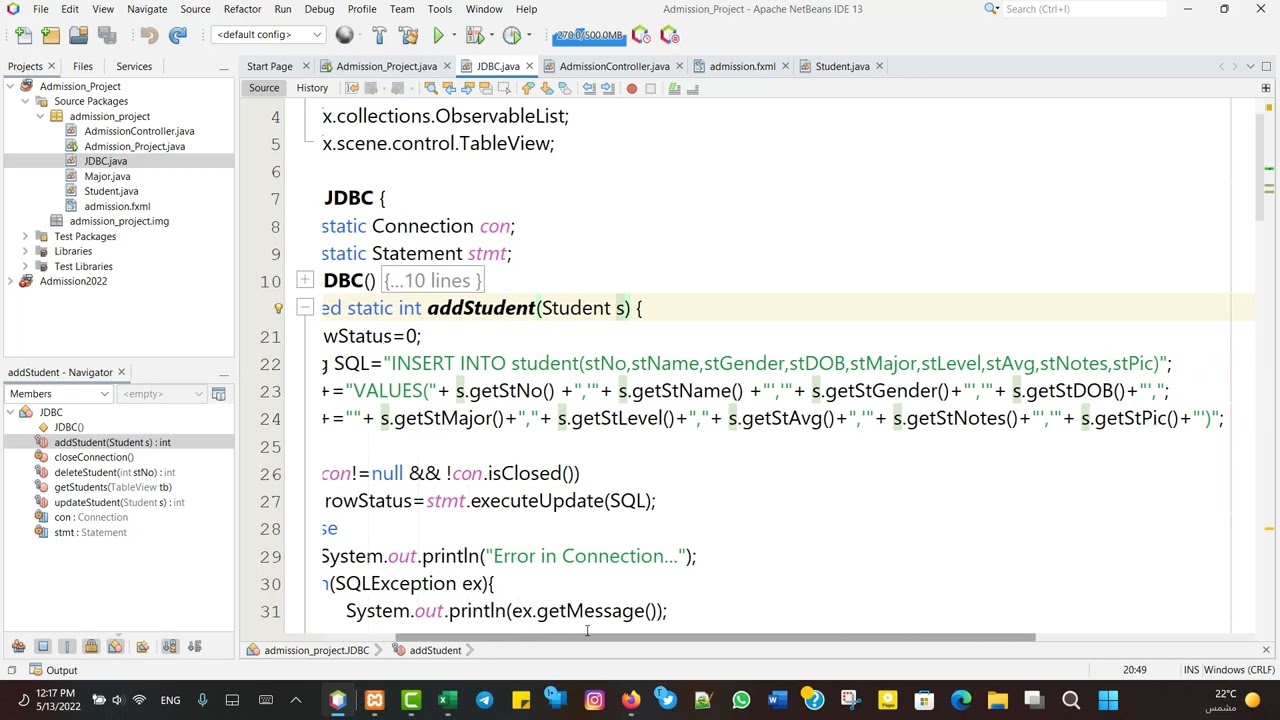Click the Open Project toolbar icon
The height and width of the screenshot is (720, 1280).
78,35
